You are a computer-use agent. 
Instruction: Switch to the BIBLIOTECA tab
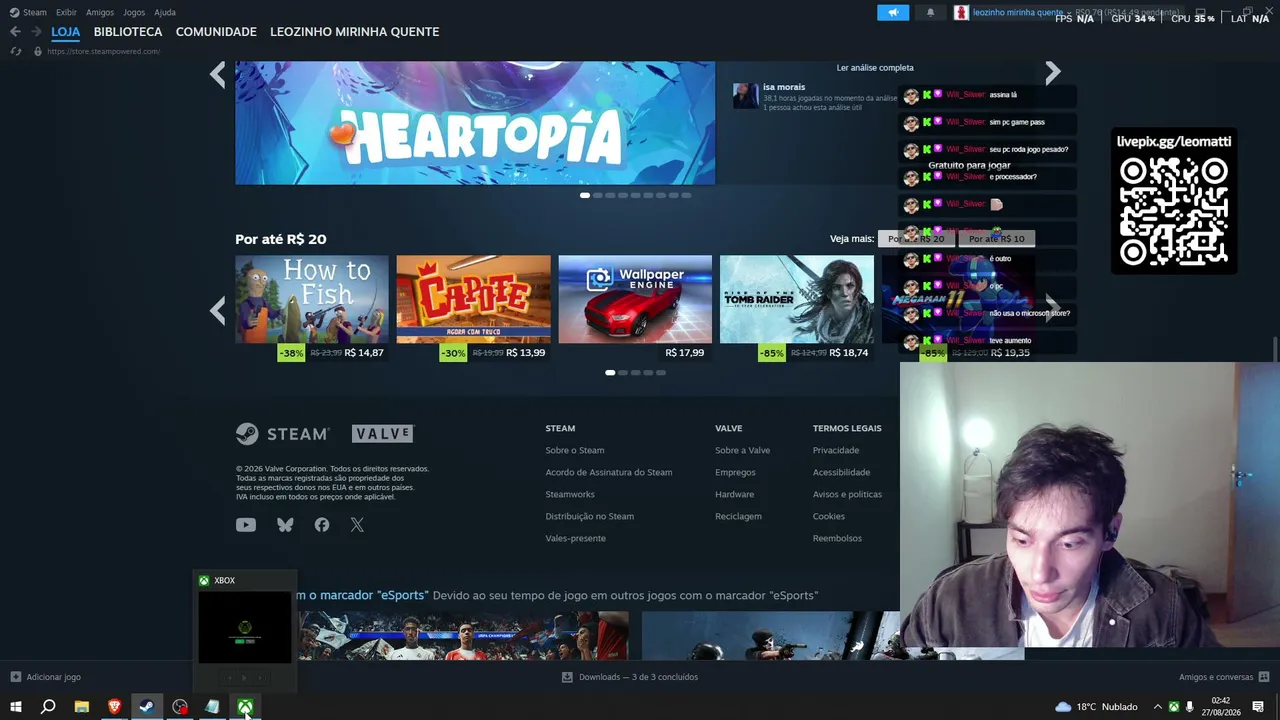128,32
